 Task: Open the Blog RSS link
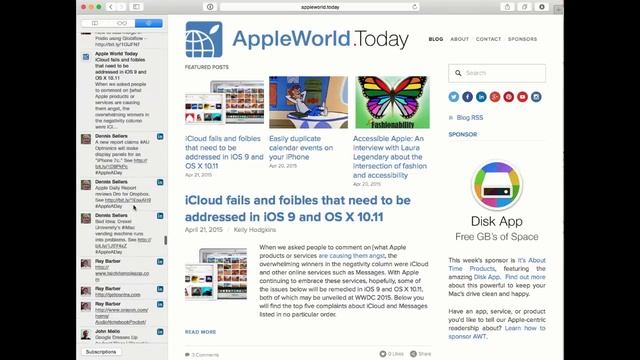tap(469, 118)
